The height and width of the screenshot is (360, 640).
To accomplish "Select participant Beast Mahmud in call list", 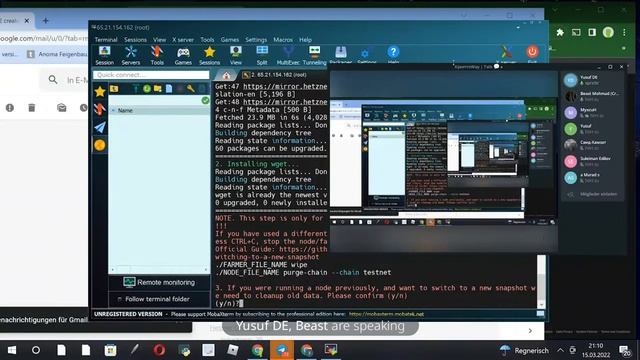I will click(591, 96).
